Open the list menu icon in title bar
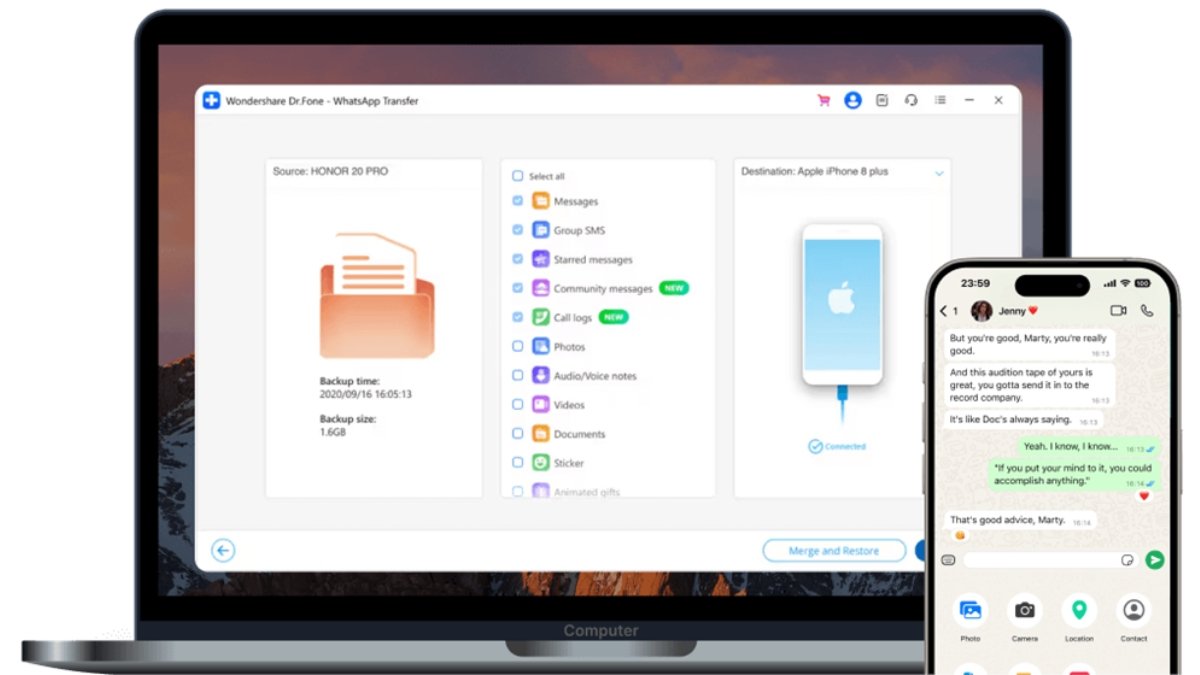1200x675 pixels. (x=940, y=101)
